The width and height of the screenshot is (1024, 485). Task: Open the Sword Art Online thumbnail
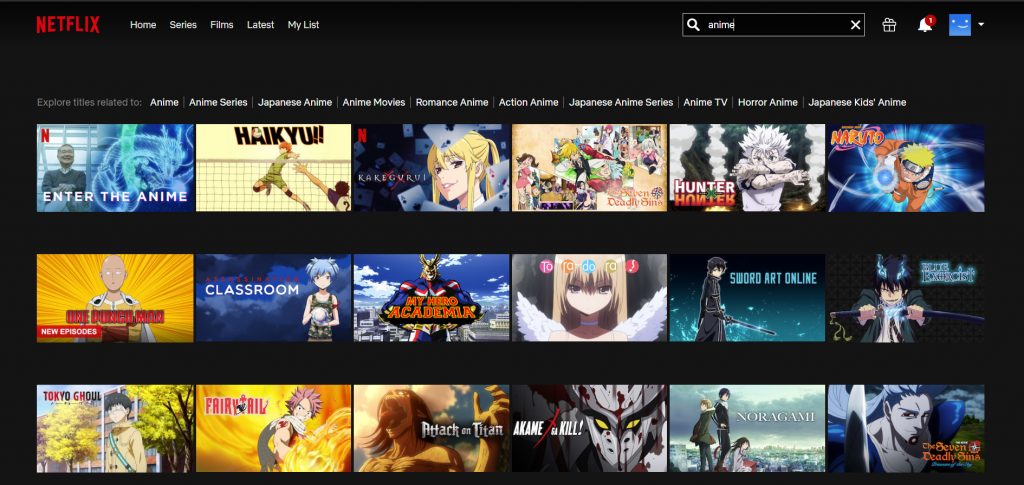point(747,298)
